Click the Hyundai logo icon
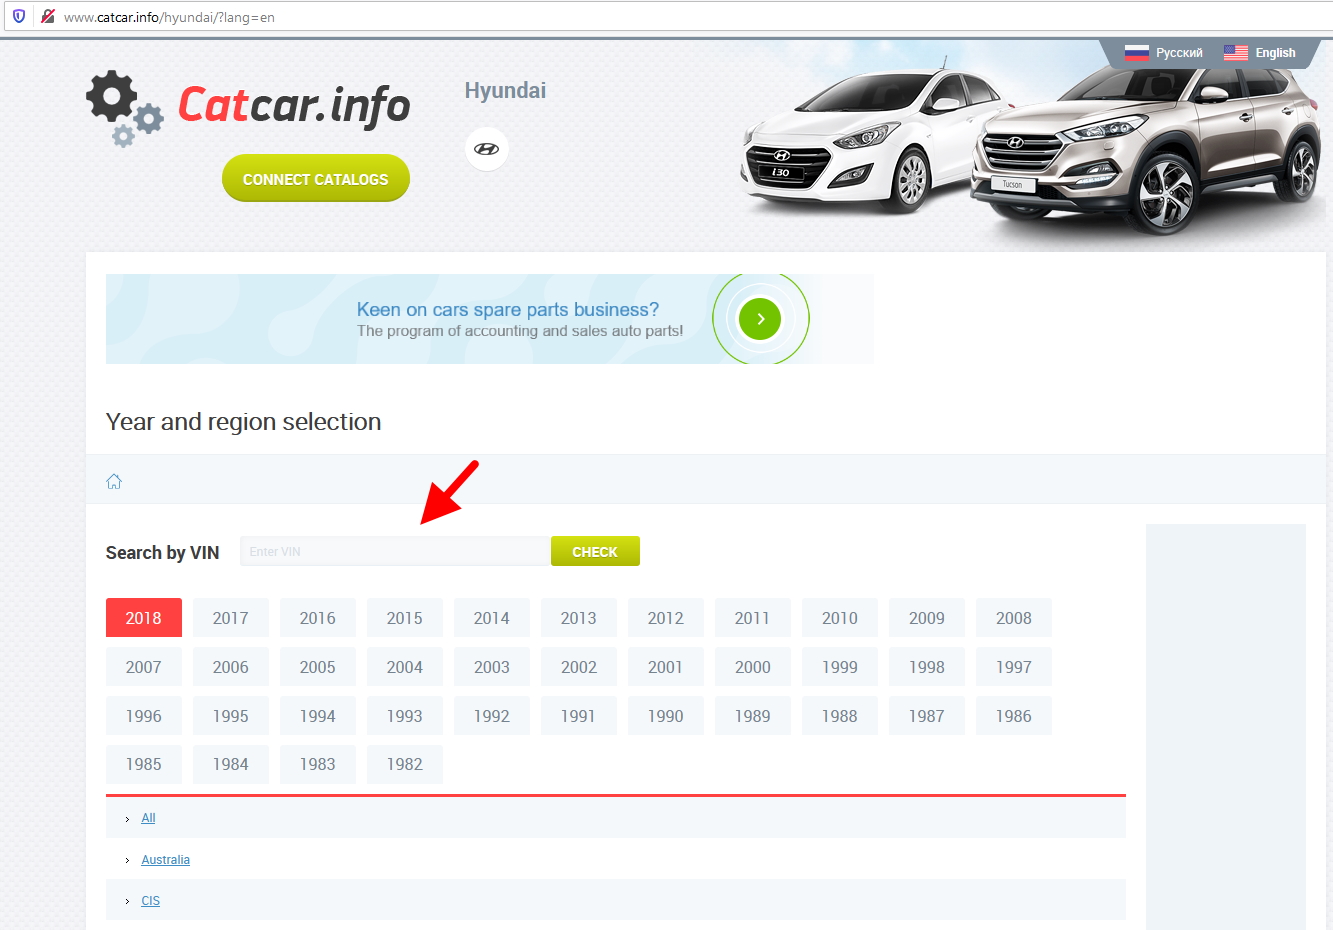This screenshot has width=1333, height=930. pyautogui.click(x=487, y=149)
